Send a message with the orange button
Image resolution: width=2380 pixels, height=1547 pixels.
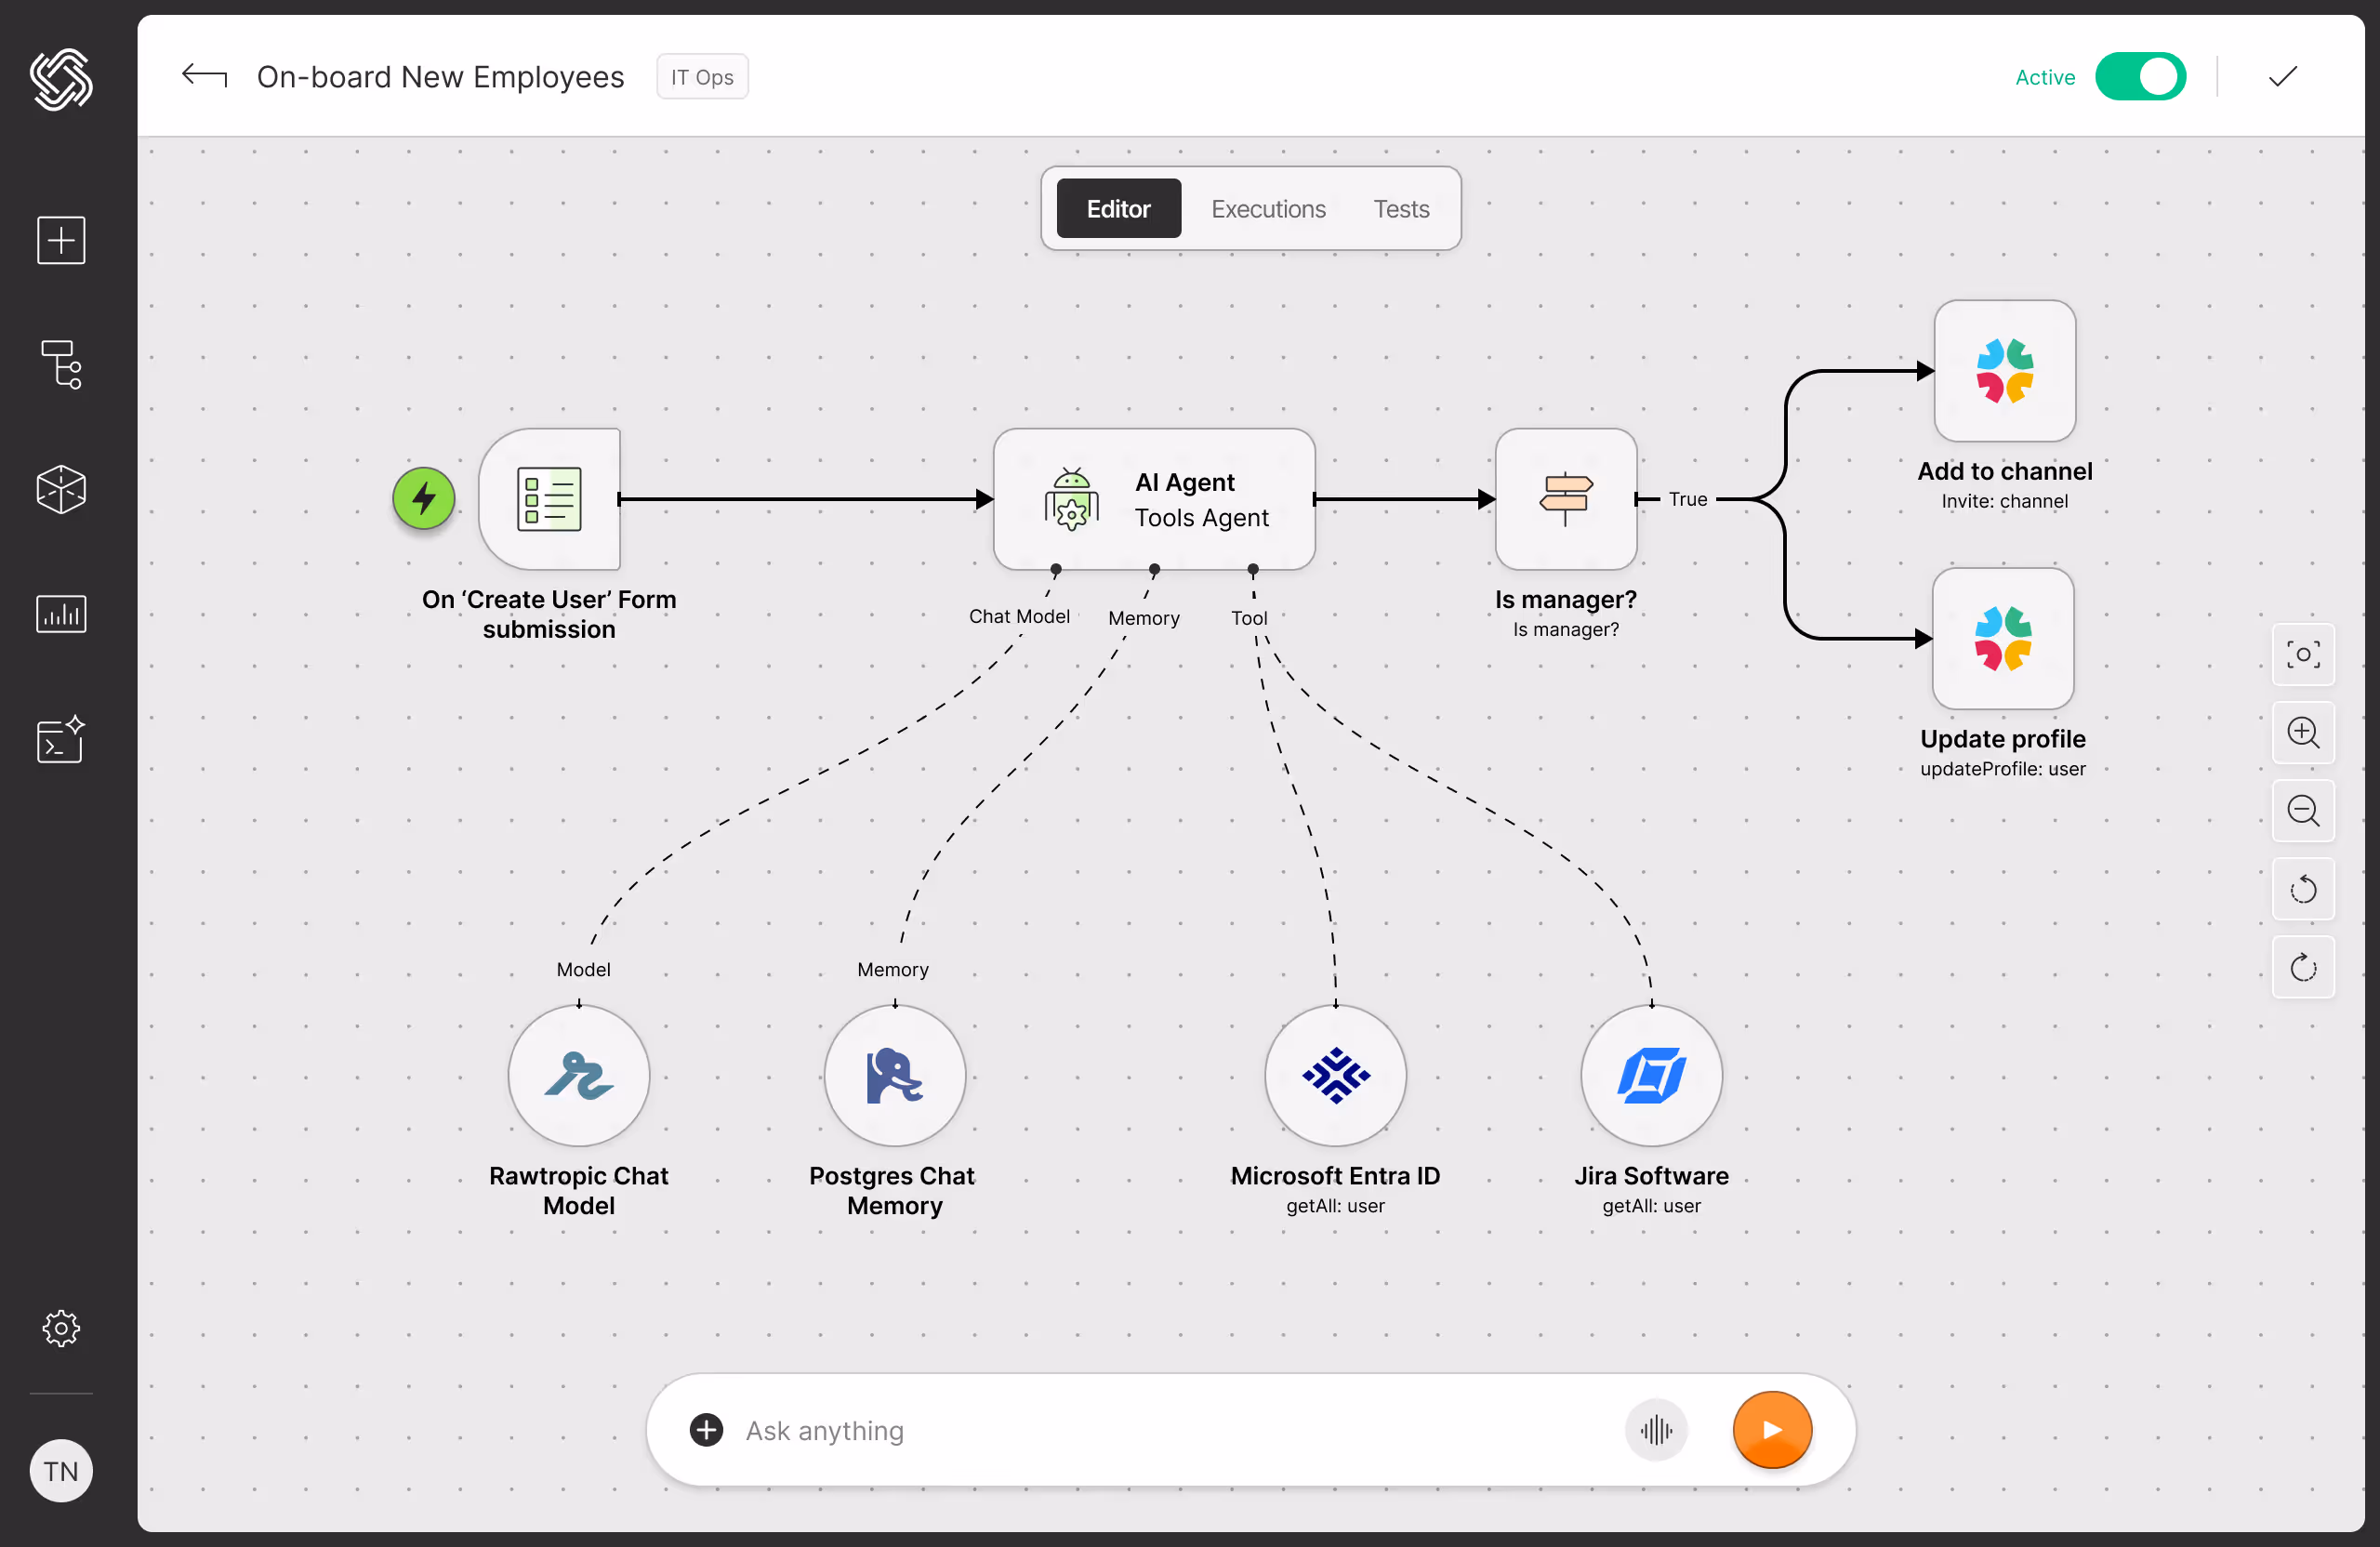point(1771,1430)
